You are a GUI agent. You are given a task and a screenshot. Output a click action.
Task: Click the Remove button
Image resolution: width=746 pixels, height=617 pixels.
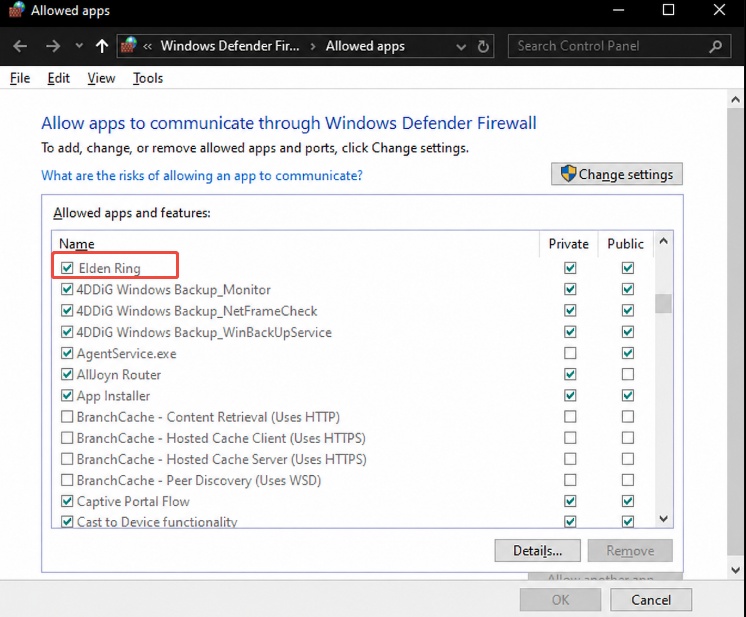click(630, 550)
